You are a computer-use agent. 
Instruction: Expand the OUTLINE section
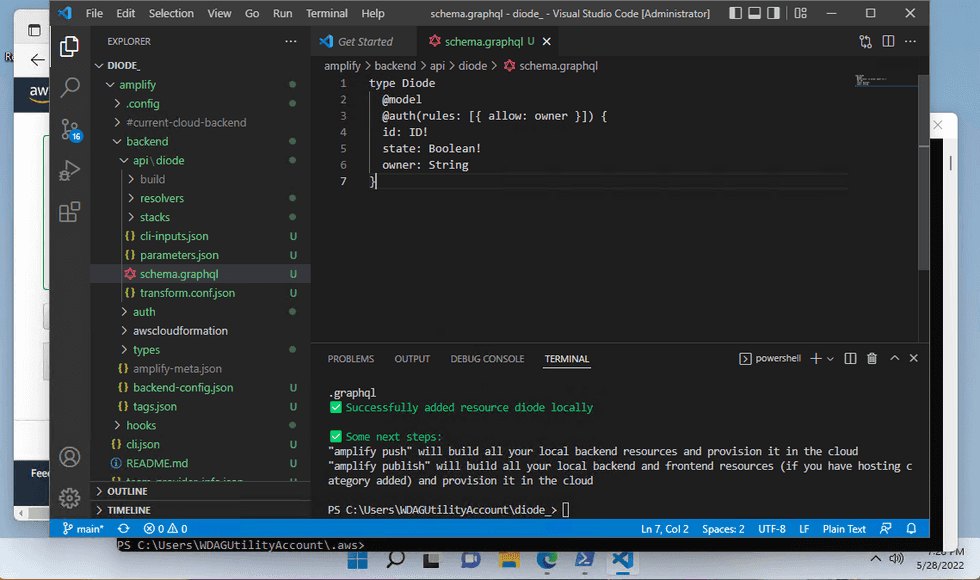201,491
